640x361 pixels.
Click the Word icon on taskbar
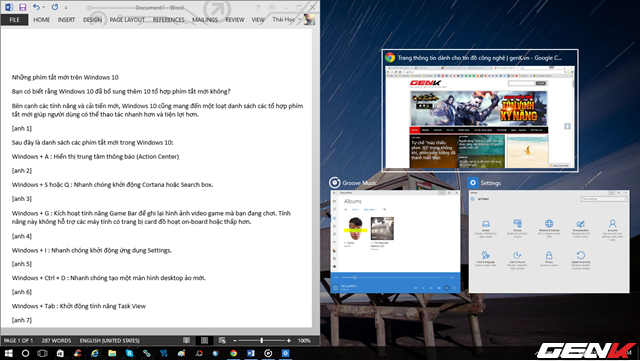point(251,353)
